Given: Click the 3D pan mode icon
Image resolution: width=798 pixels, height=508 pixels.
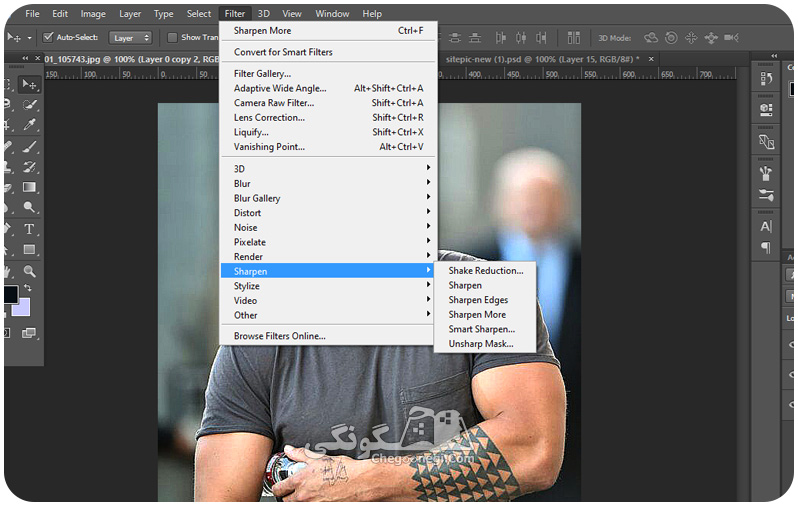Looking at the screenshot, I should pyautogui.click(x=691, y=38).
